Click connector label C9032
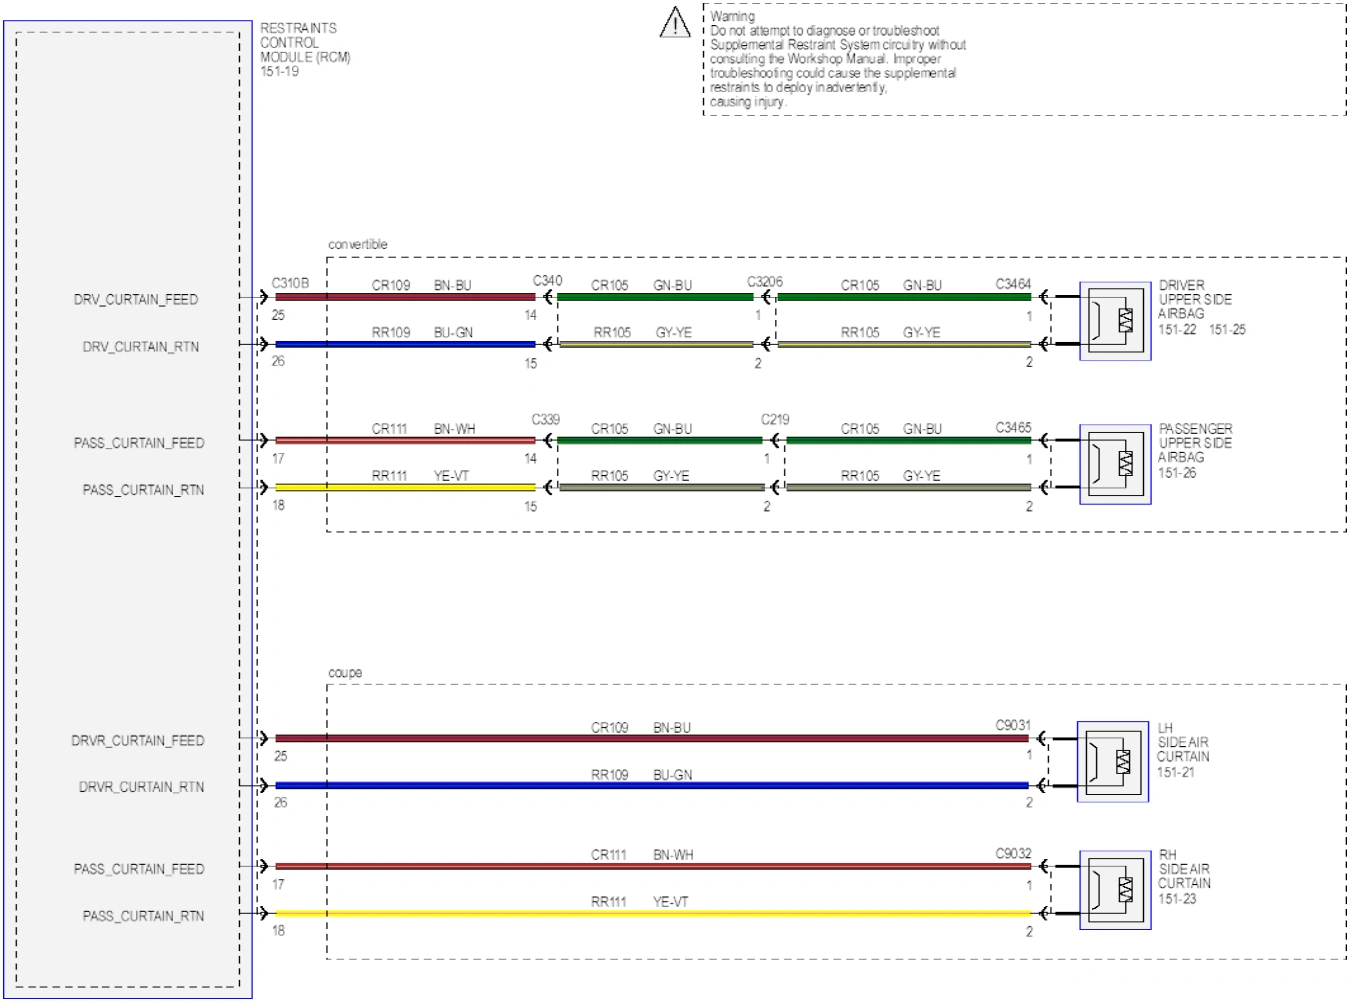This screenshot has height=1001, width=1349. [1013, 854]
